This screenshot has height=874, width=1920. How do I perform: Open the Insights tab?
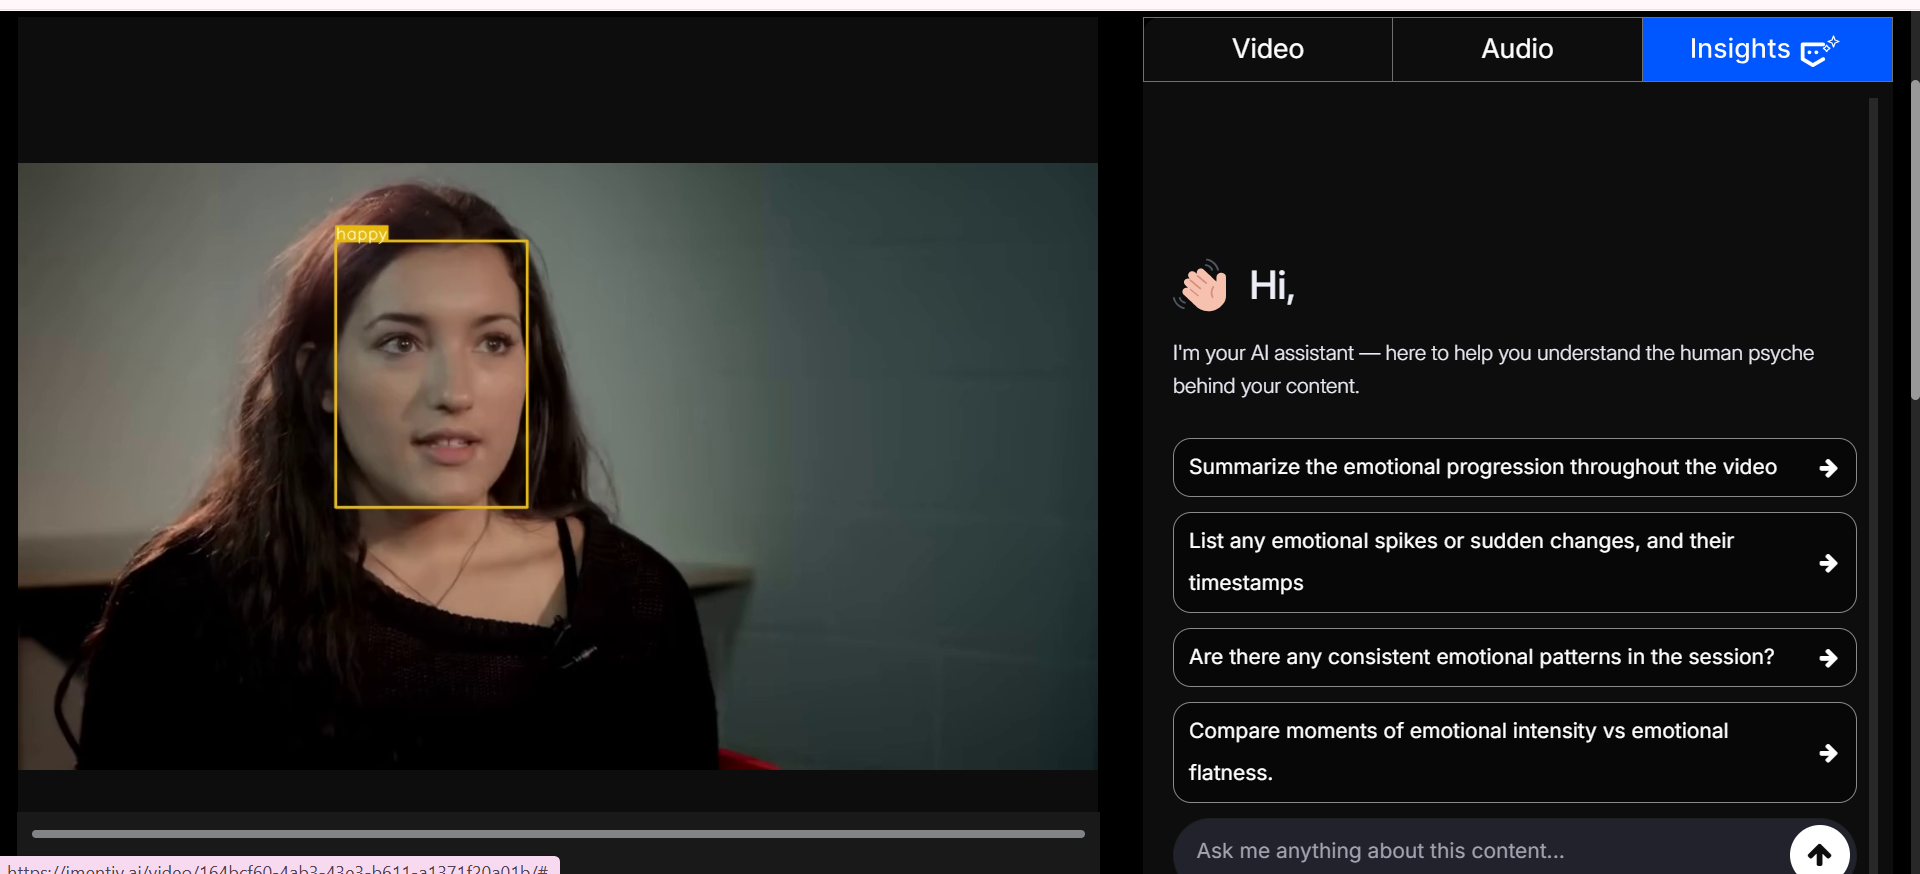(x=1767, y=49)
